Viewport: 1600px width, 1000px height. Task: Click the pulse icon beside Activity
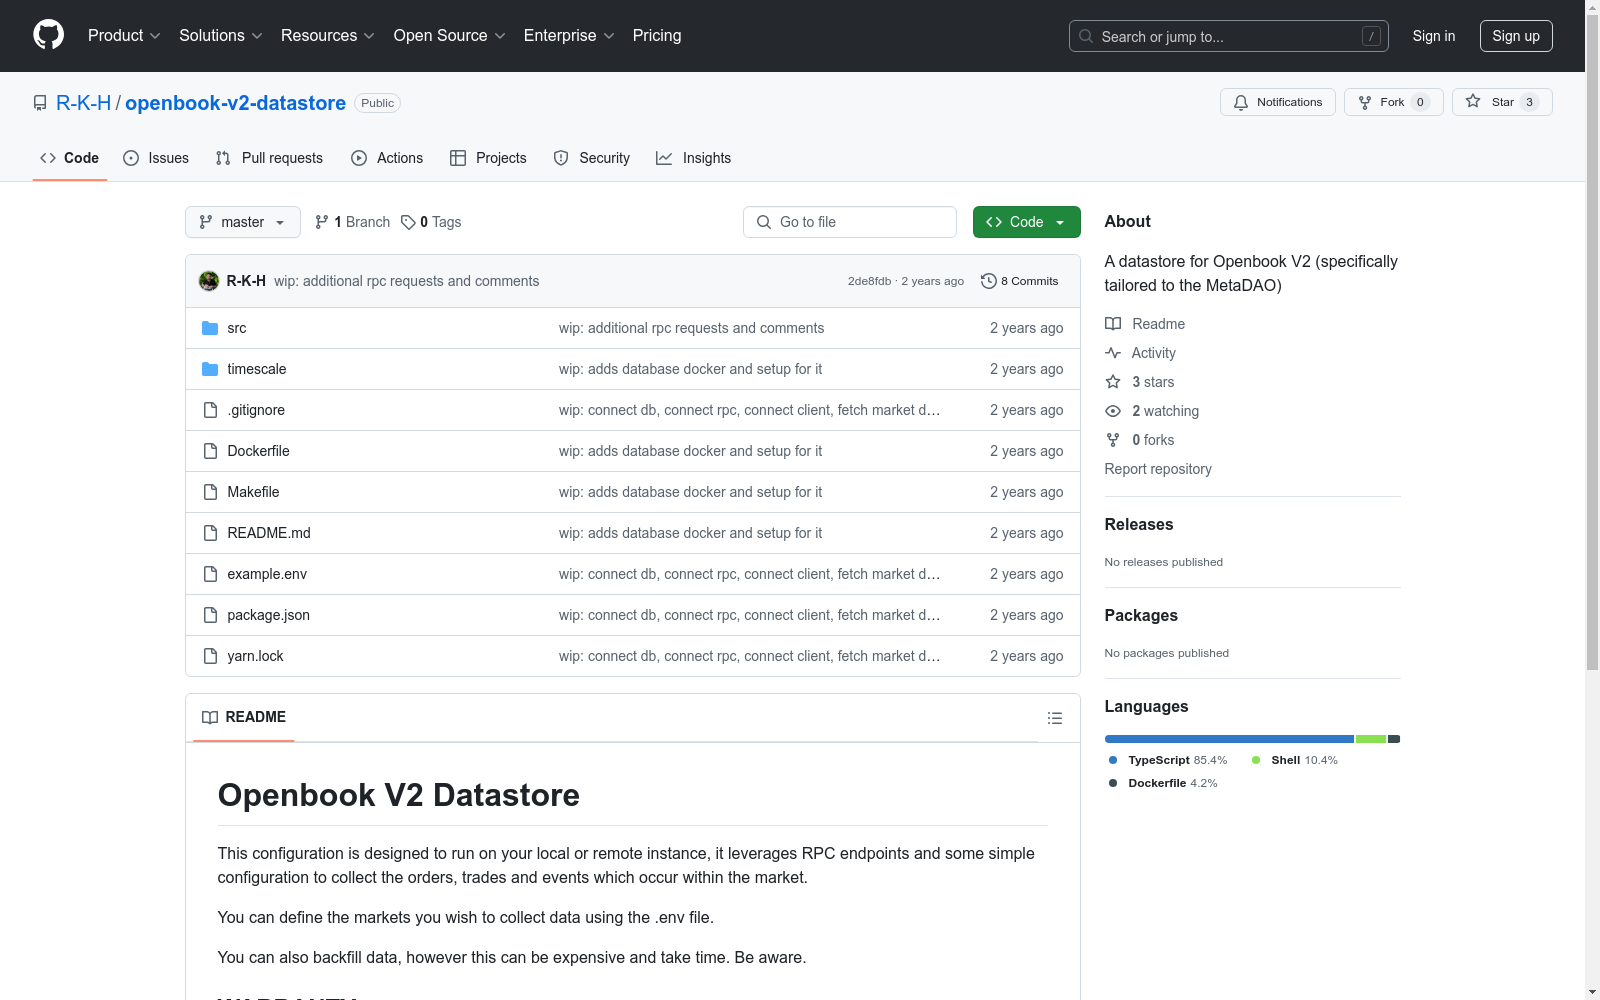(x=1113, y=353)
